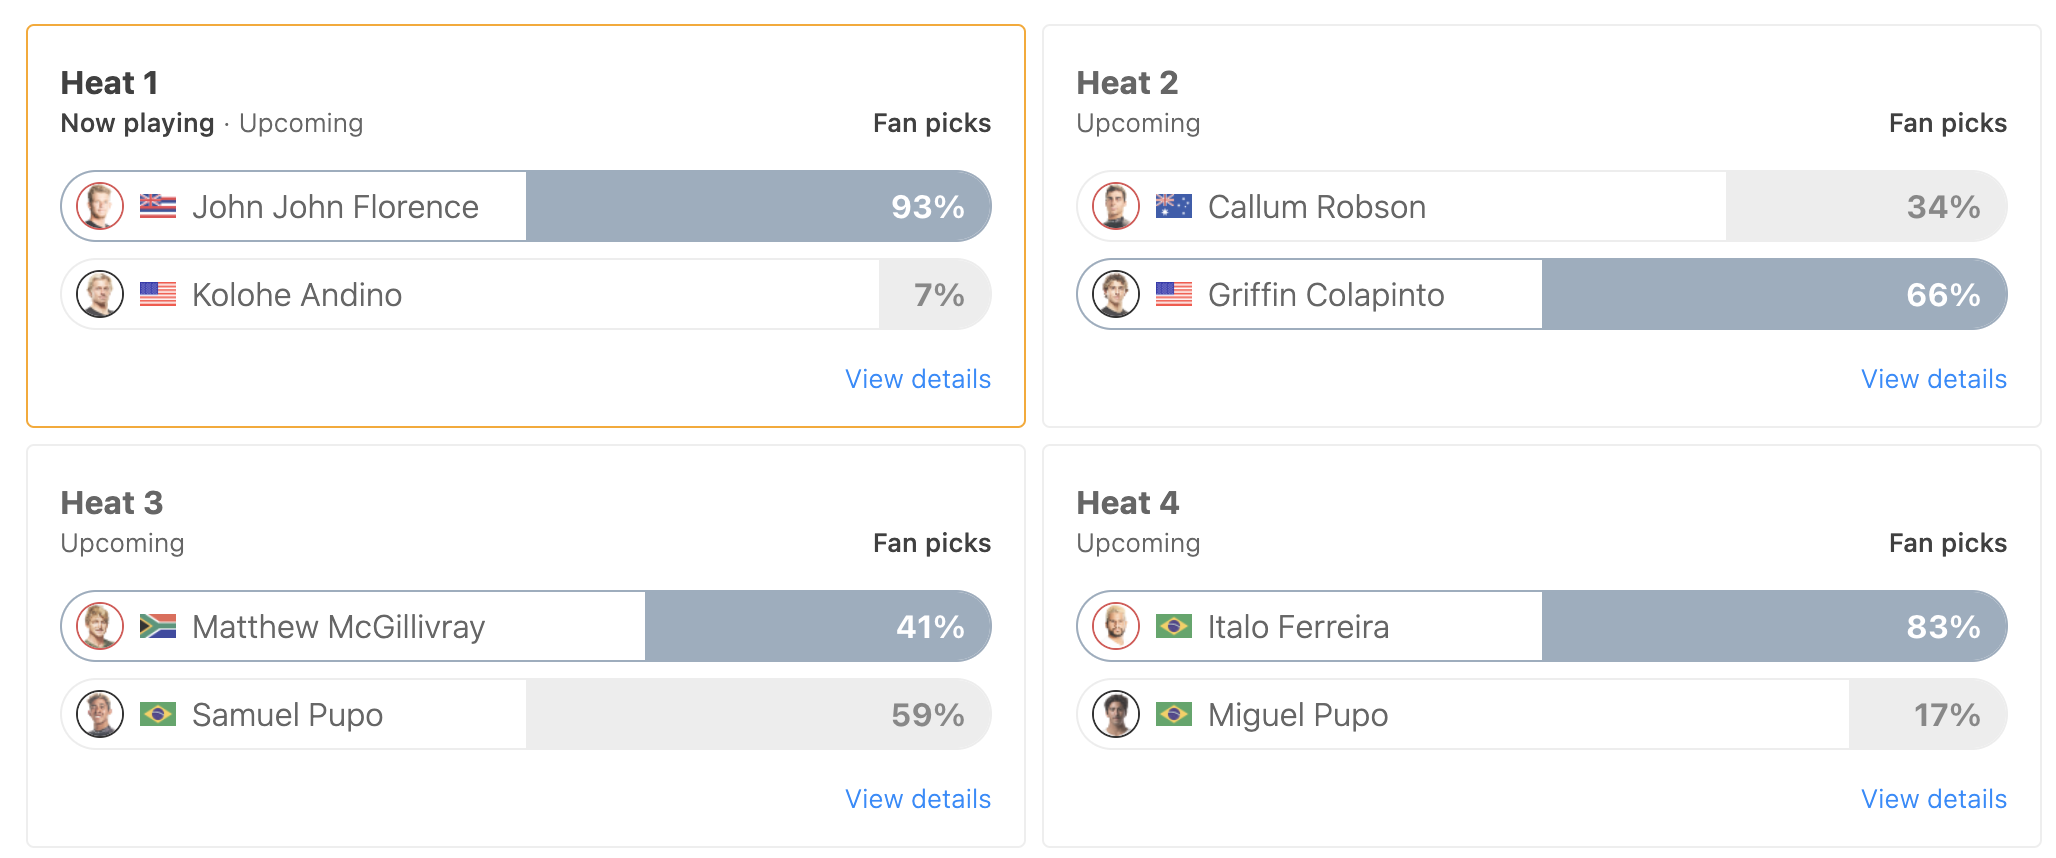Screen dimensions: 2056x858
Task: Click the Brazilian flag beside Miguel Pupo
Action: (1174, 714)
